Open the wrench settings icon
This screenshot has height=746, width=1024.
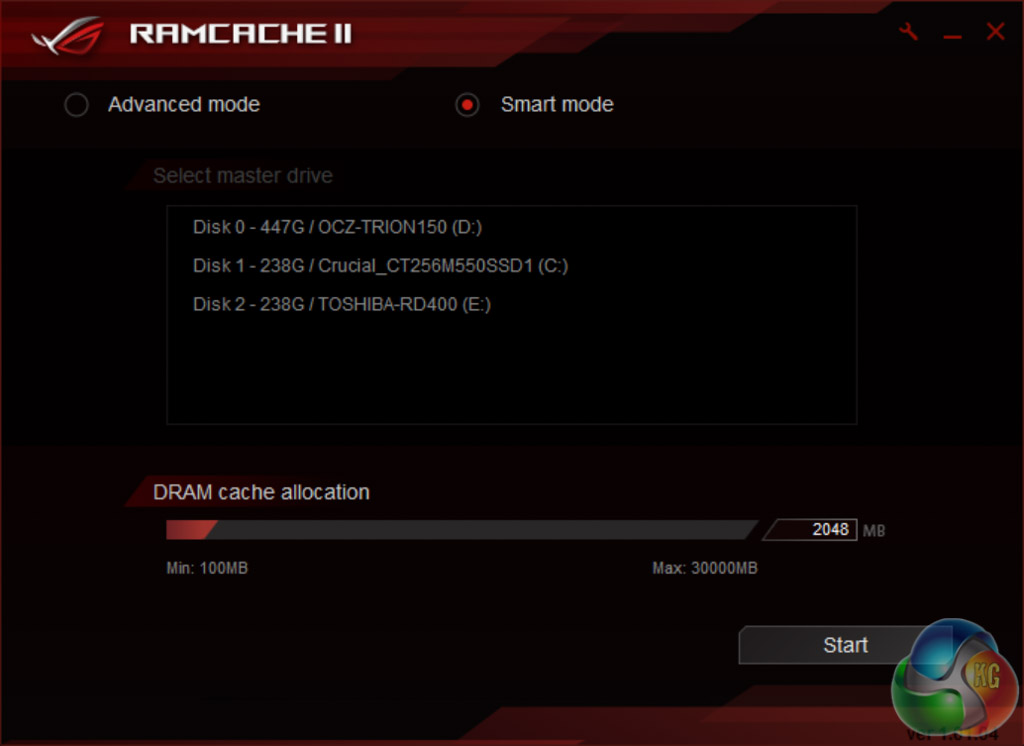pyautogui.click(x=908, y=31)
